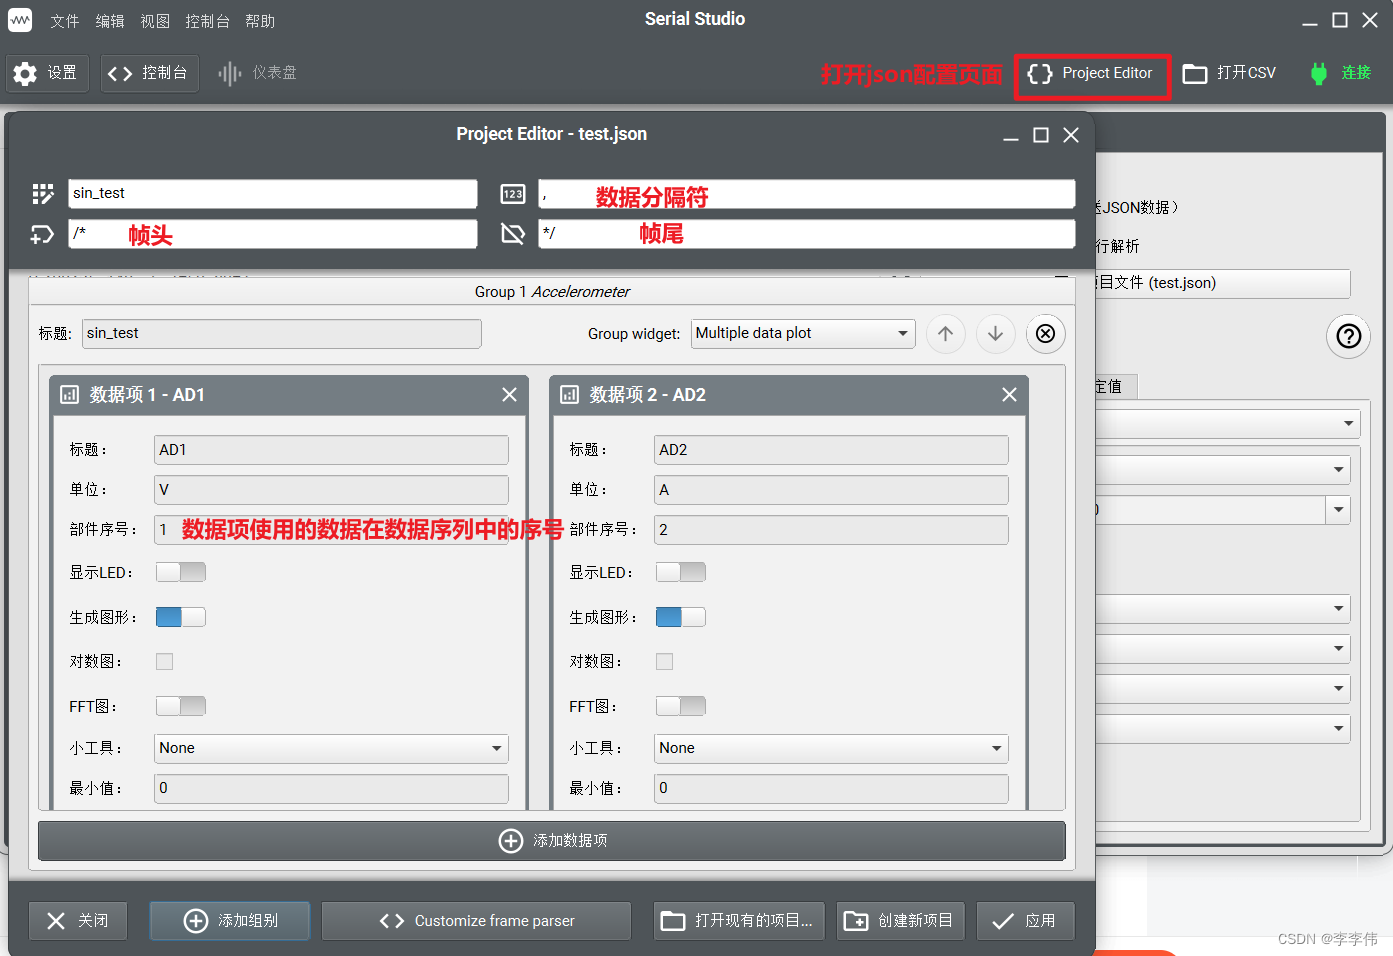Open 小工具 dropdown for AD2

[830, 748]
